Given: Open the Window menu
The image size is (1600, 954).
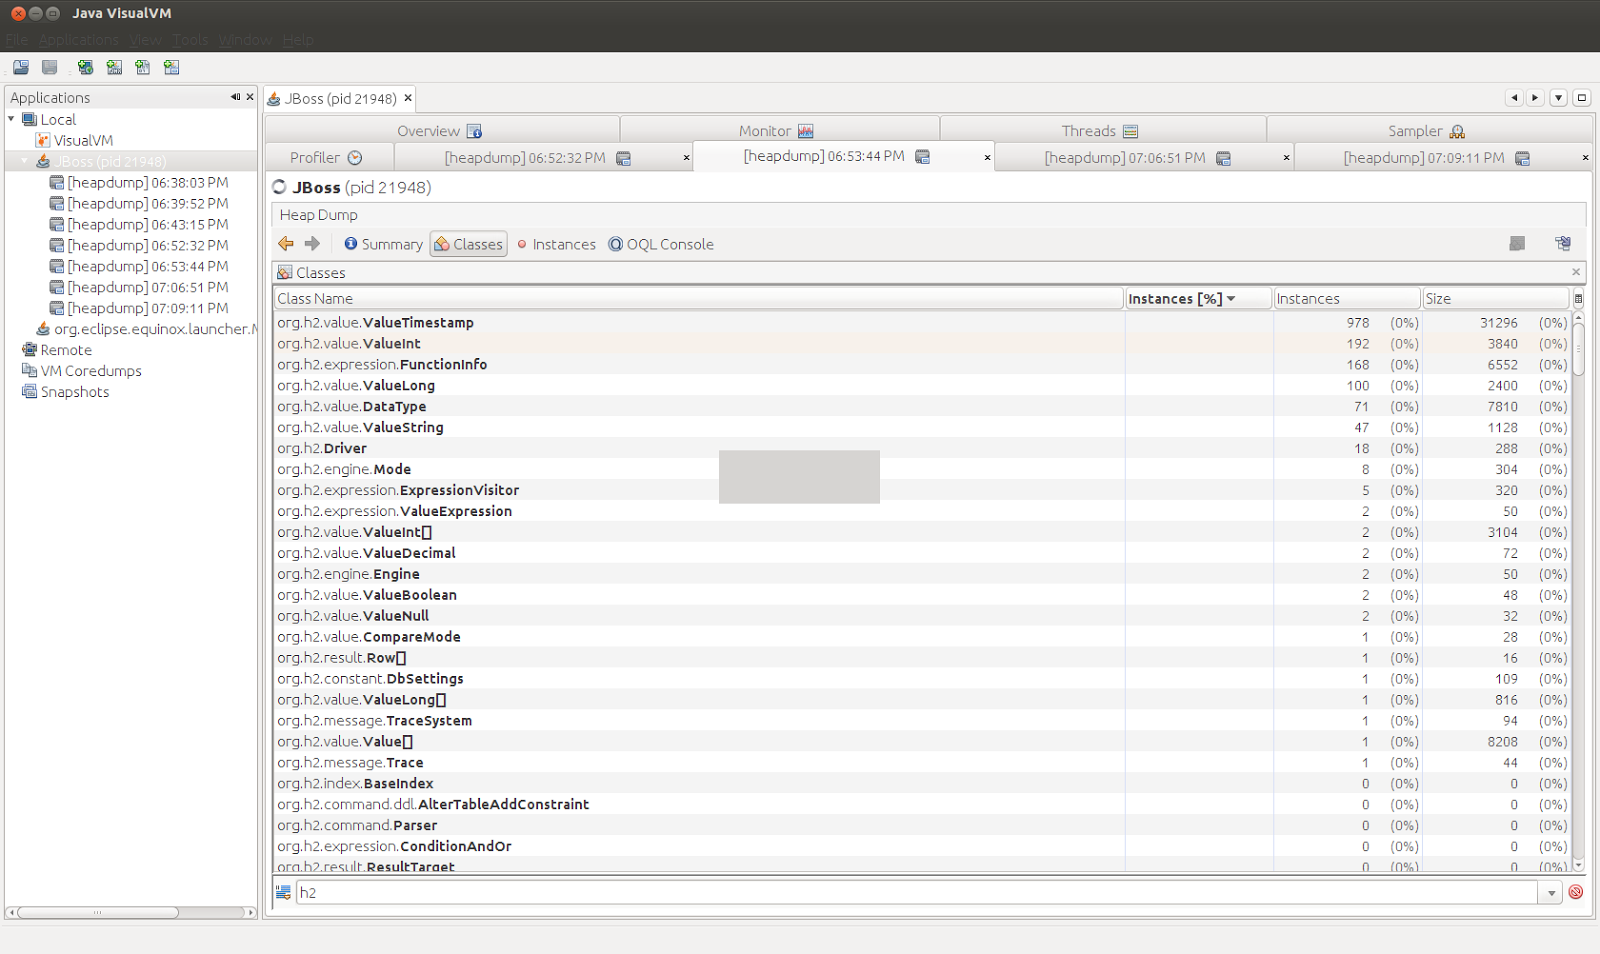Looking at the screenshot, I should click(245, 40).
